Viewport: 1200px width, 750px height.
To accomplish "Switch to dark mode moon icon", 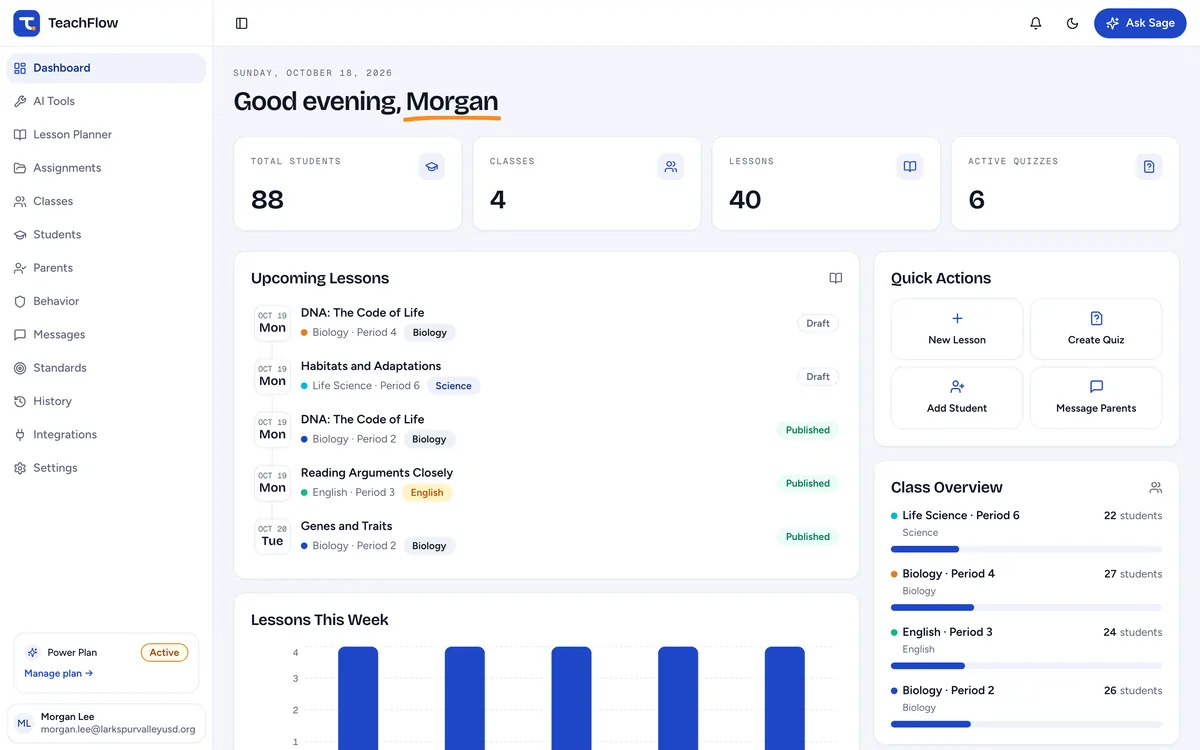I will [x=1073, y=23].
